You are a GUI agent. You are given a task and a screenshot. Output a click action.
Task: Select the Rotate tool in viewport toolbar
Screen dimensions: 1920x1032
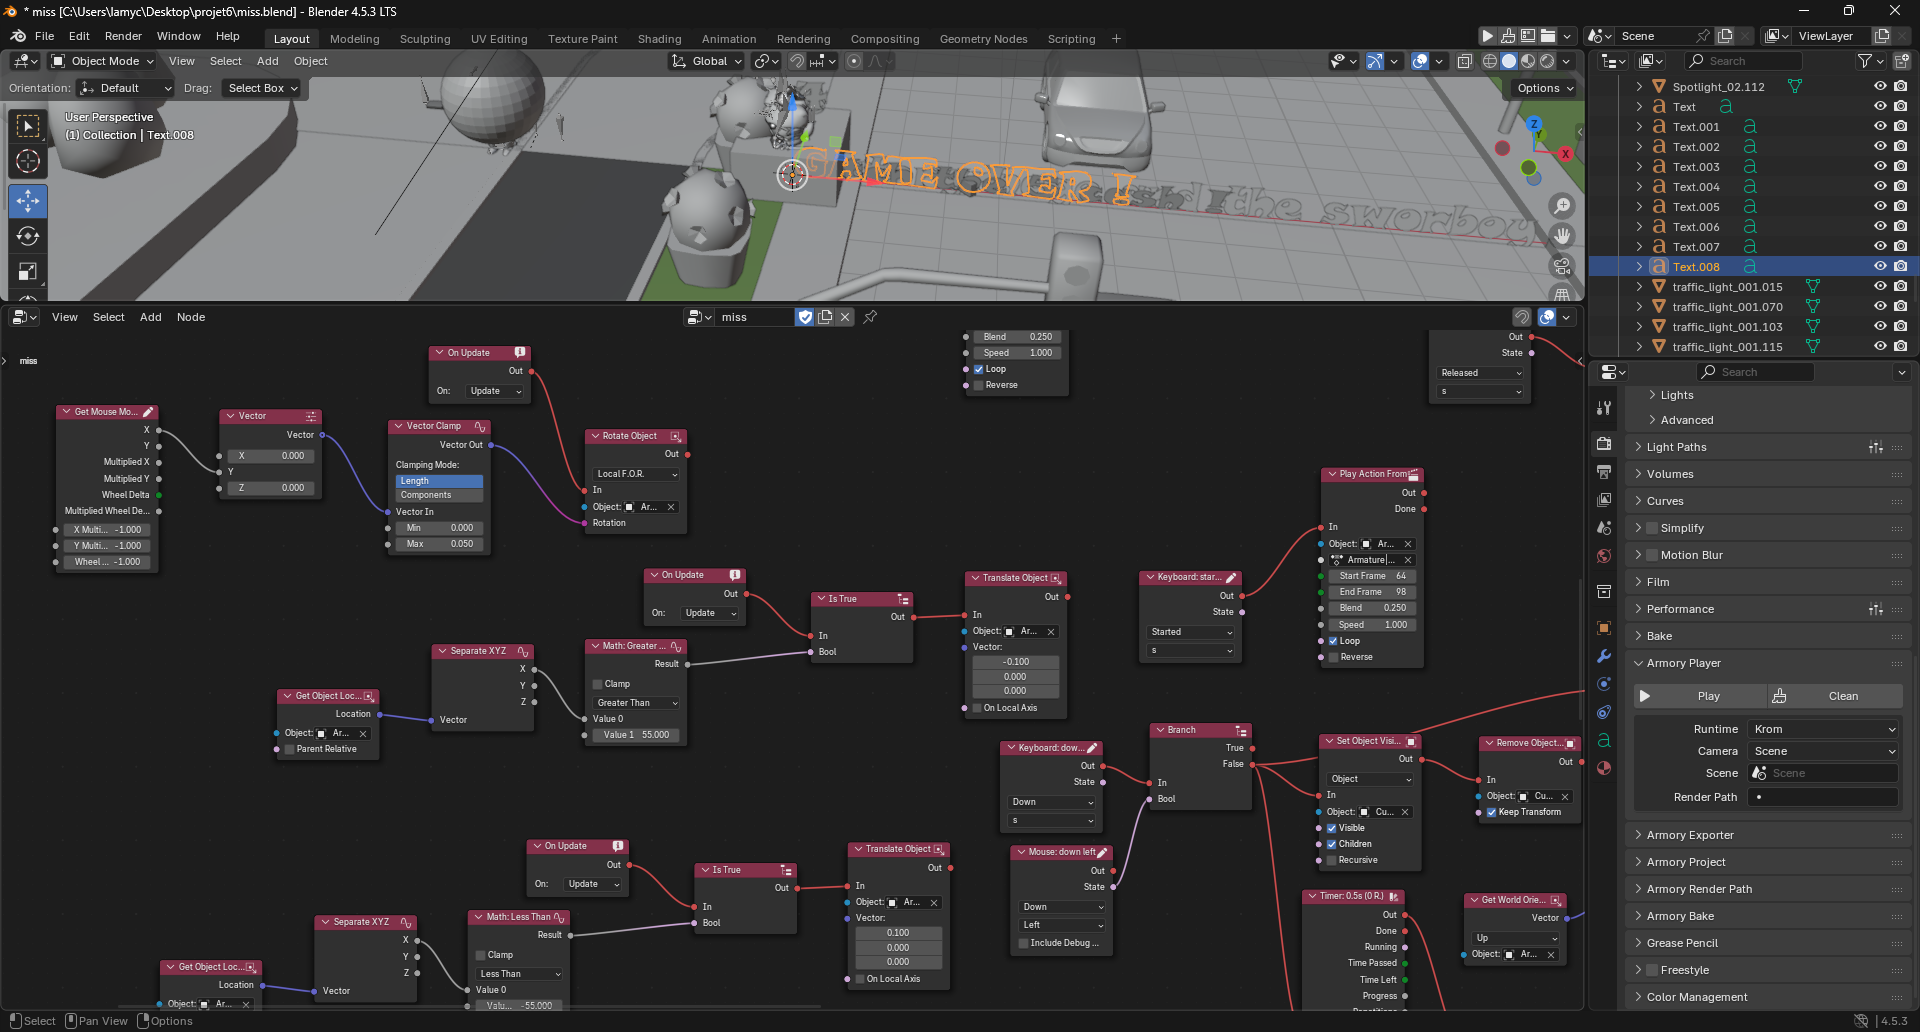[x=28, y=236]
